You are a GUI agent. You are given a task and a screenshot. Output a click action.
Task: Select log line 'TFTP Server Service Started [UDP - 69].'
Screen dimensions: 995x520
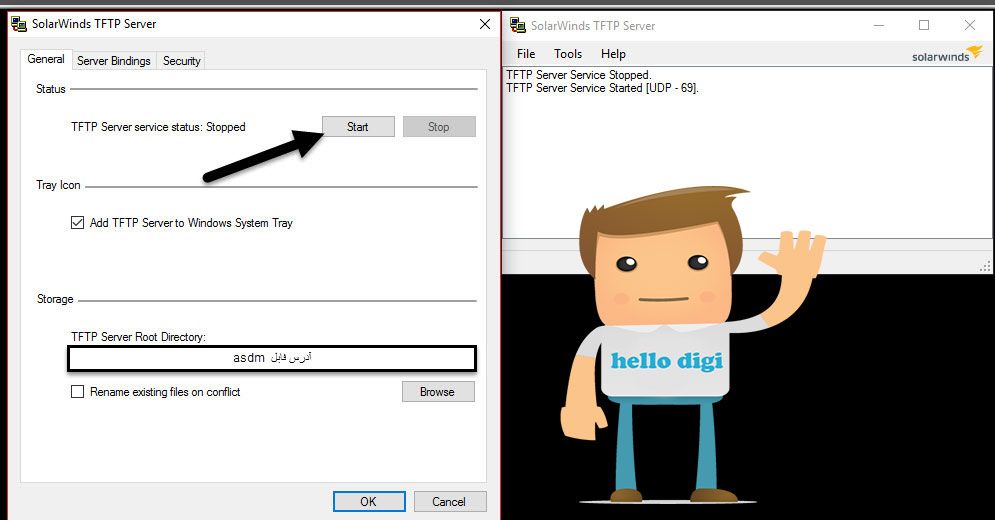(x=602, y=88)
